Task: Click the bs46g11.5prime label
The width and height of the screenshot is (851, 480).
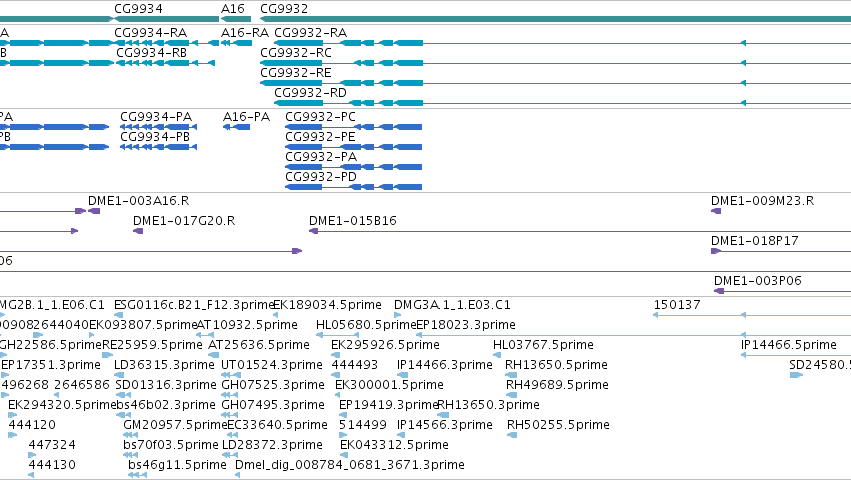Action: click(177, 465)
